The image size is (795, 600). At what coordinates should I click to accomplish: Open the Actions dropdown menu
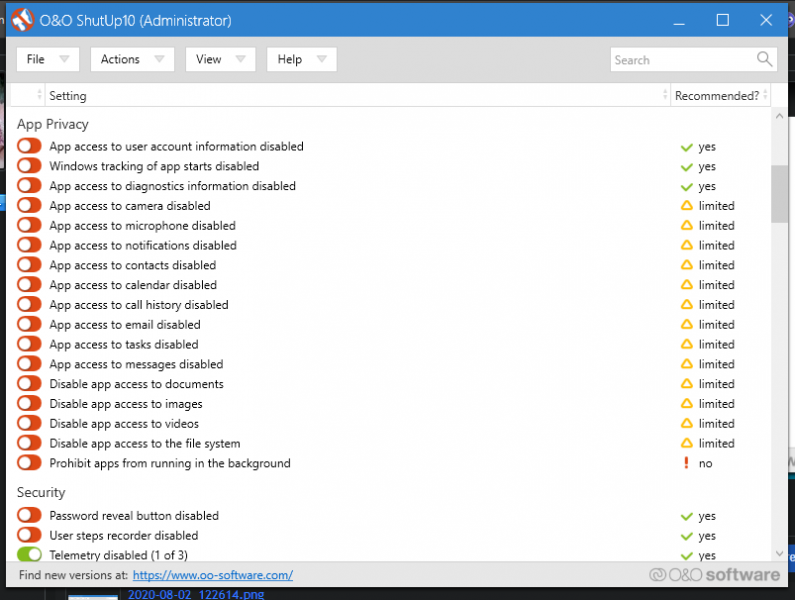click(132, 60)
